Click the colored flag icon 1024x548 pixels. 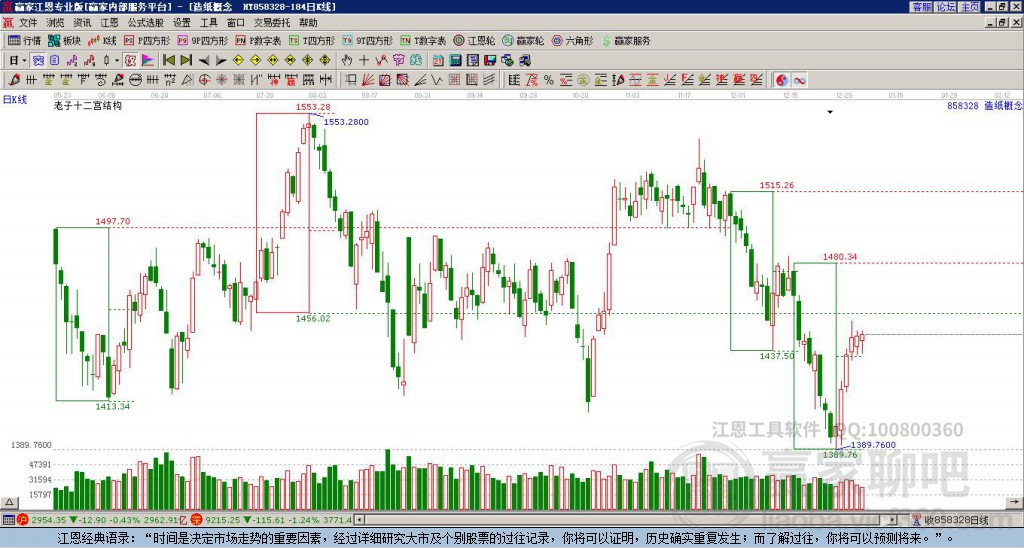coord(148,61)
